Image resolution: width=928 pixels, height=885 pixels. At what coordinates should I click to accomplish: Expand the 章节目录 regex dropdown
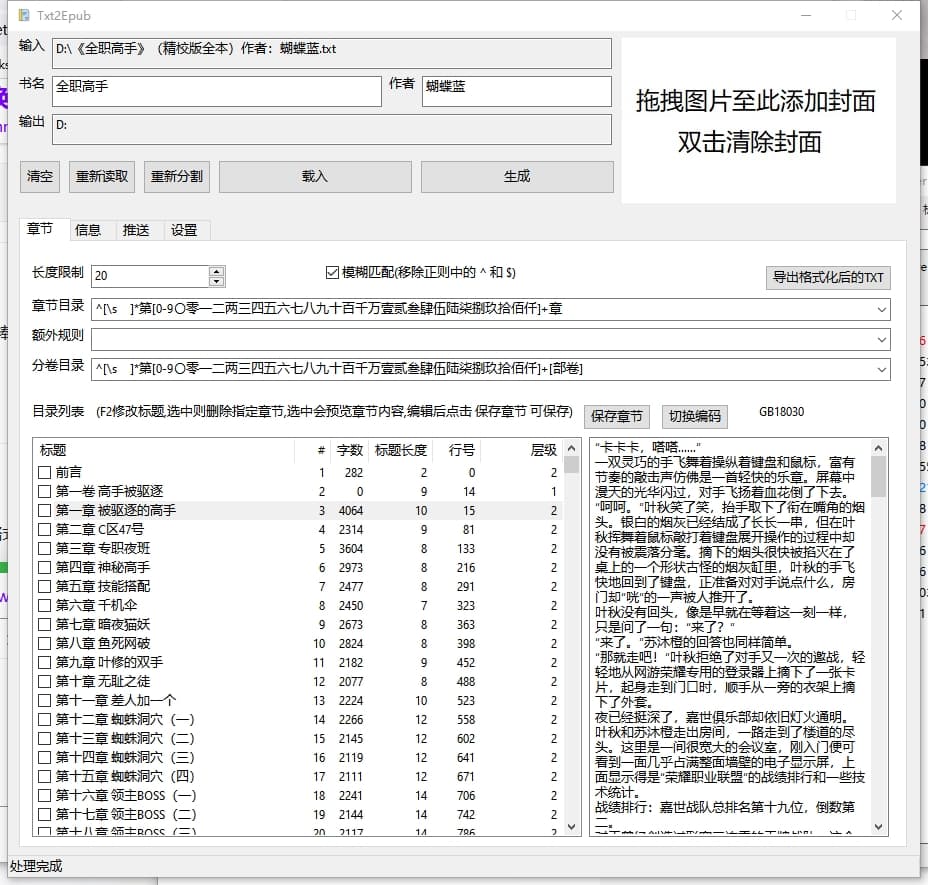pos(881,310)
